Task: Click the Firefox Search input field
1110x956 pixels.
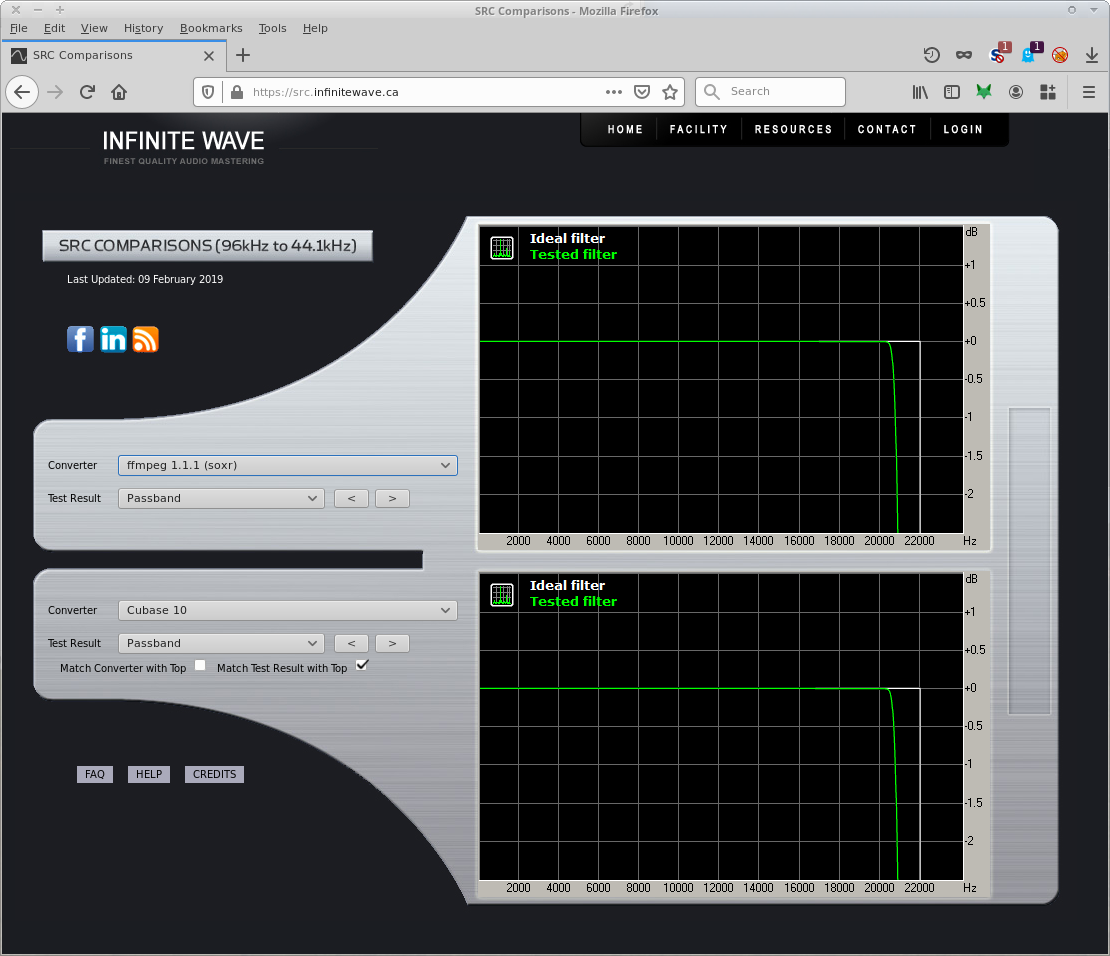Action: [x=782, y=92]
